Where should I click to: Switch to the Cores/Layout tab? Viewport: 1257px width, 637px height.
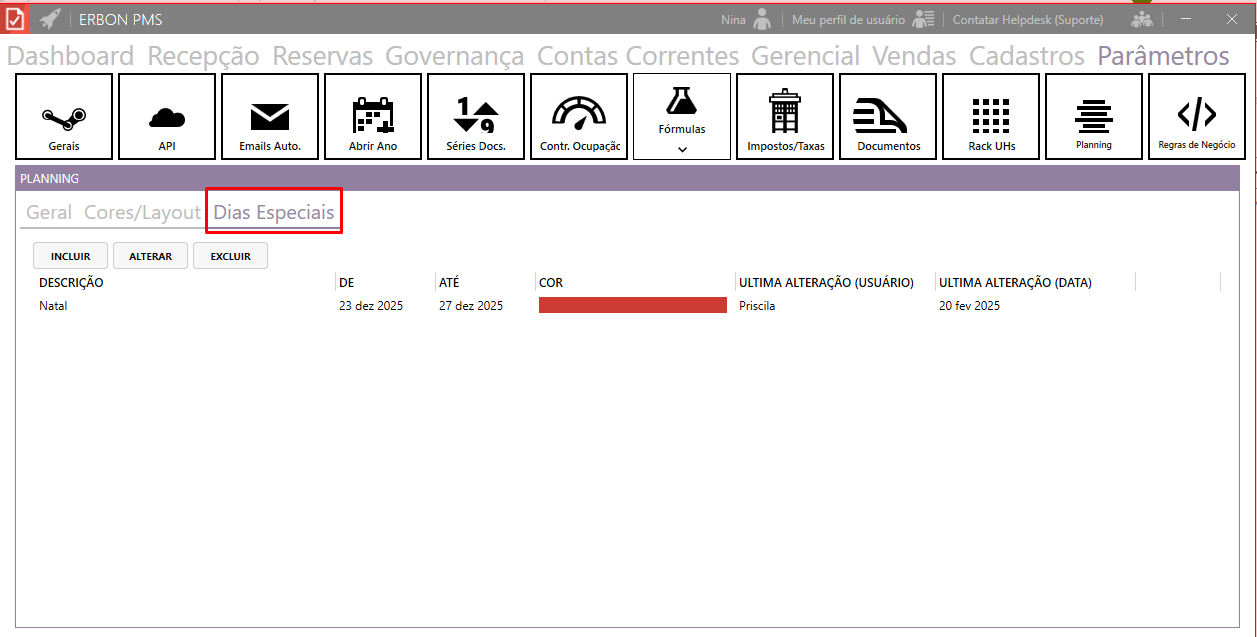point(142,213)
